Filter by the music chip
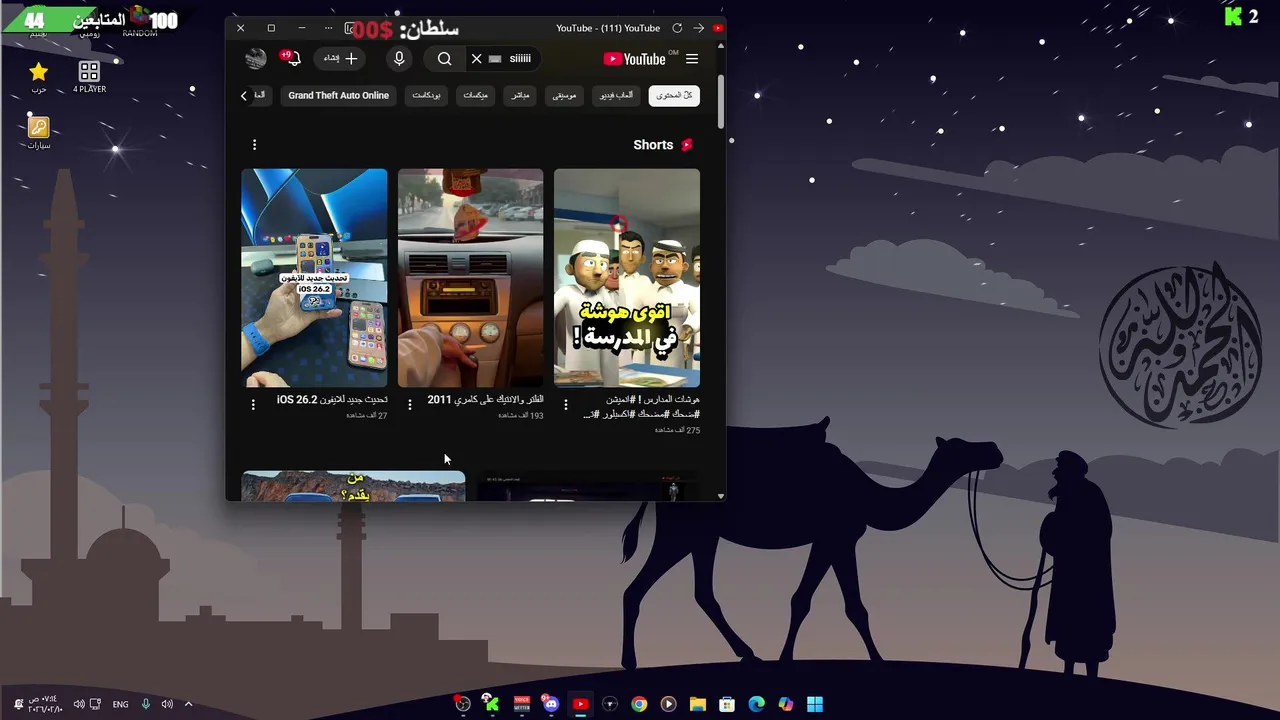The height and width of the screenshot is (720, 1280). 564,96
